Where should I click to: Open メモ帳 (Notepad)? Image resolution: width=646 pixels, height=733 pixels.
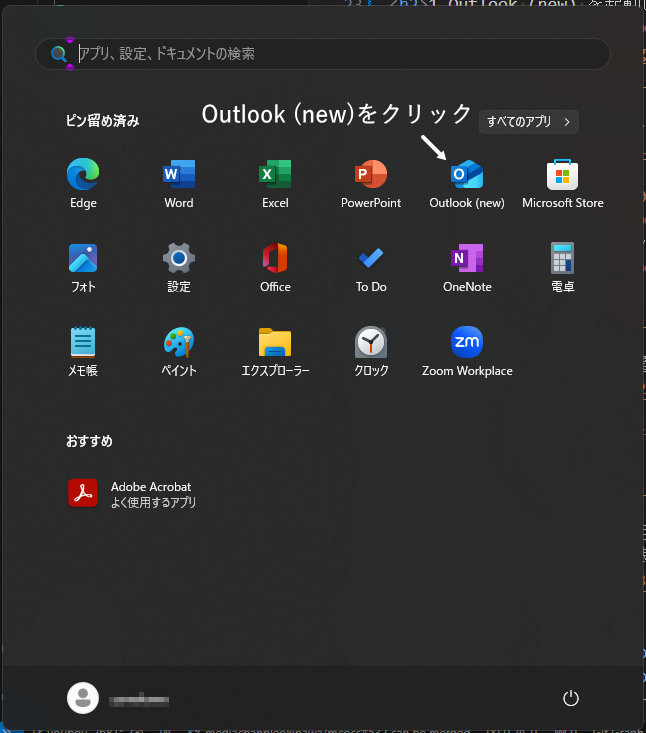(x=83, y=352)
